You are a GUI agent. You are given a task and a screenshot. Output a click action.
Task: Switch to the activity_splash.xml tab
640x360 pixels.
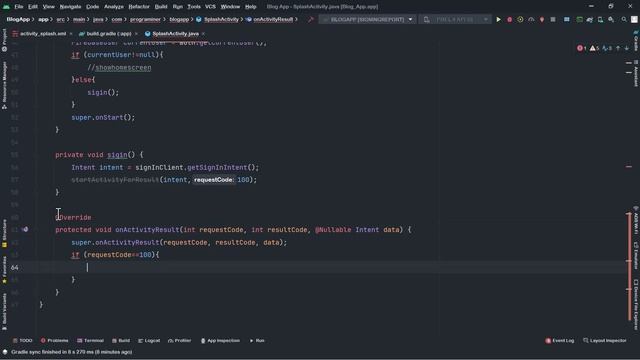coord(43,33)
